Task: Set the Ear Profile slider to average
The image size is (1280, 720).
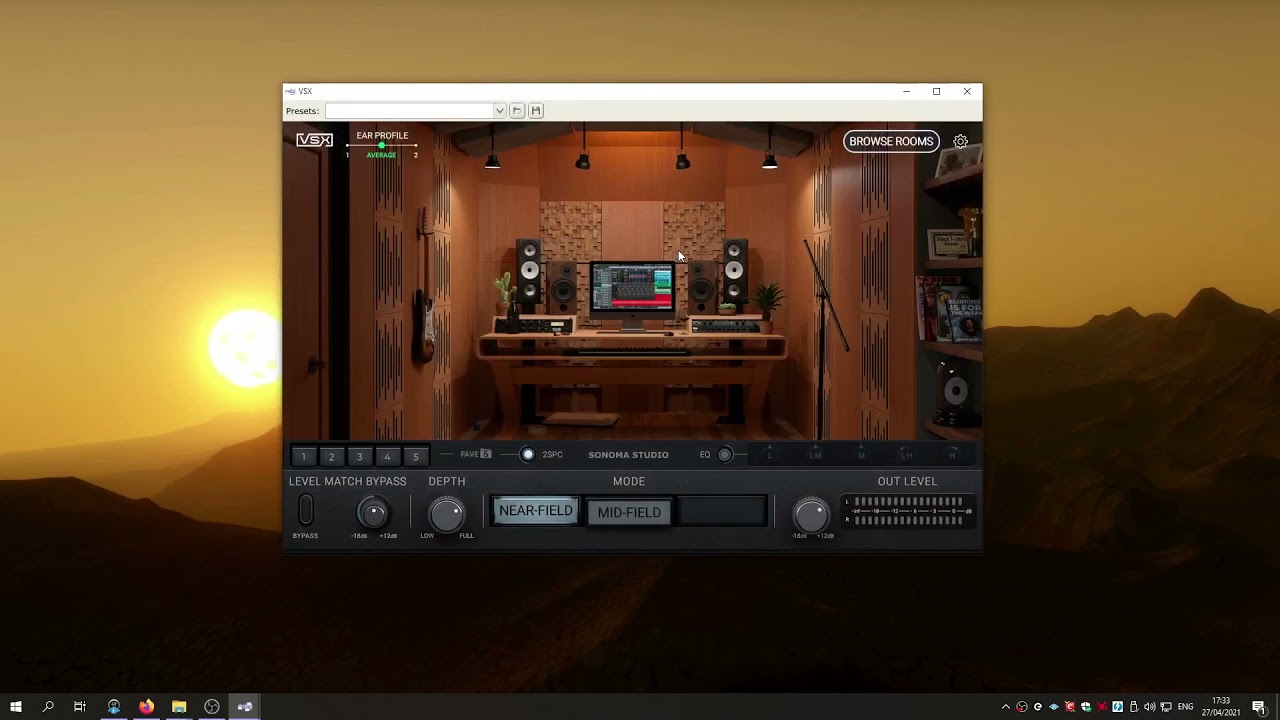Action: coord(381,146)
